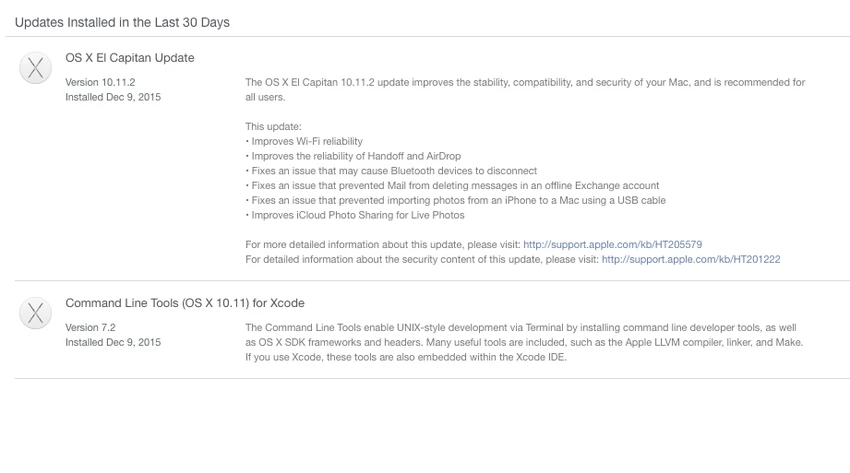Click El Capitan's Installed Dec 9, 2015 date

(x=113, y=97)
